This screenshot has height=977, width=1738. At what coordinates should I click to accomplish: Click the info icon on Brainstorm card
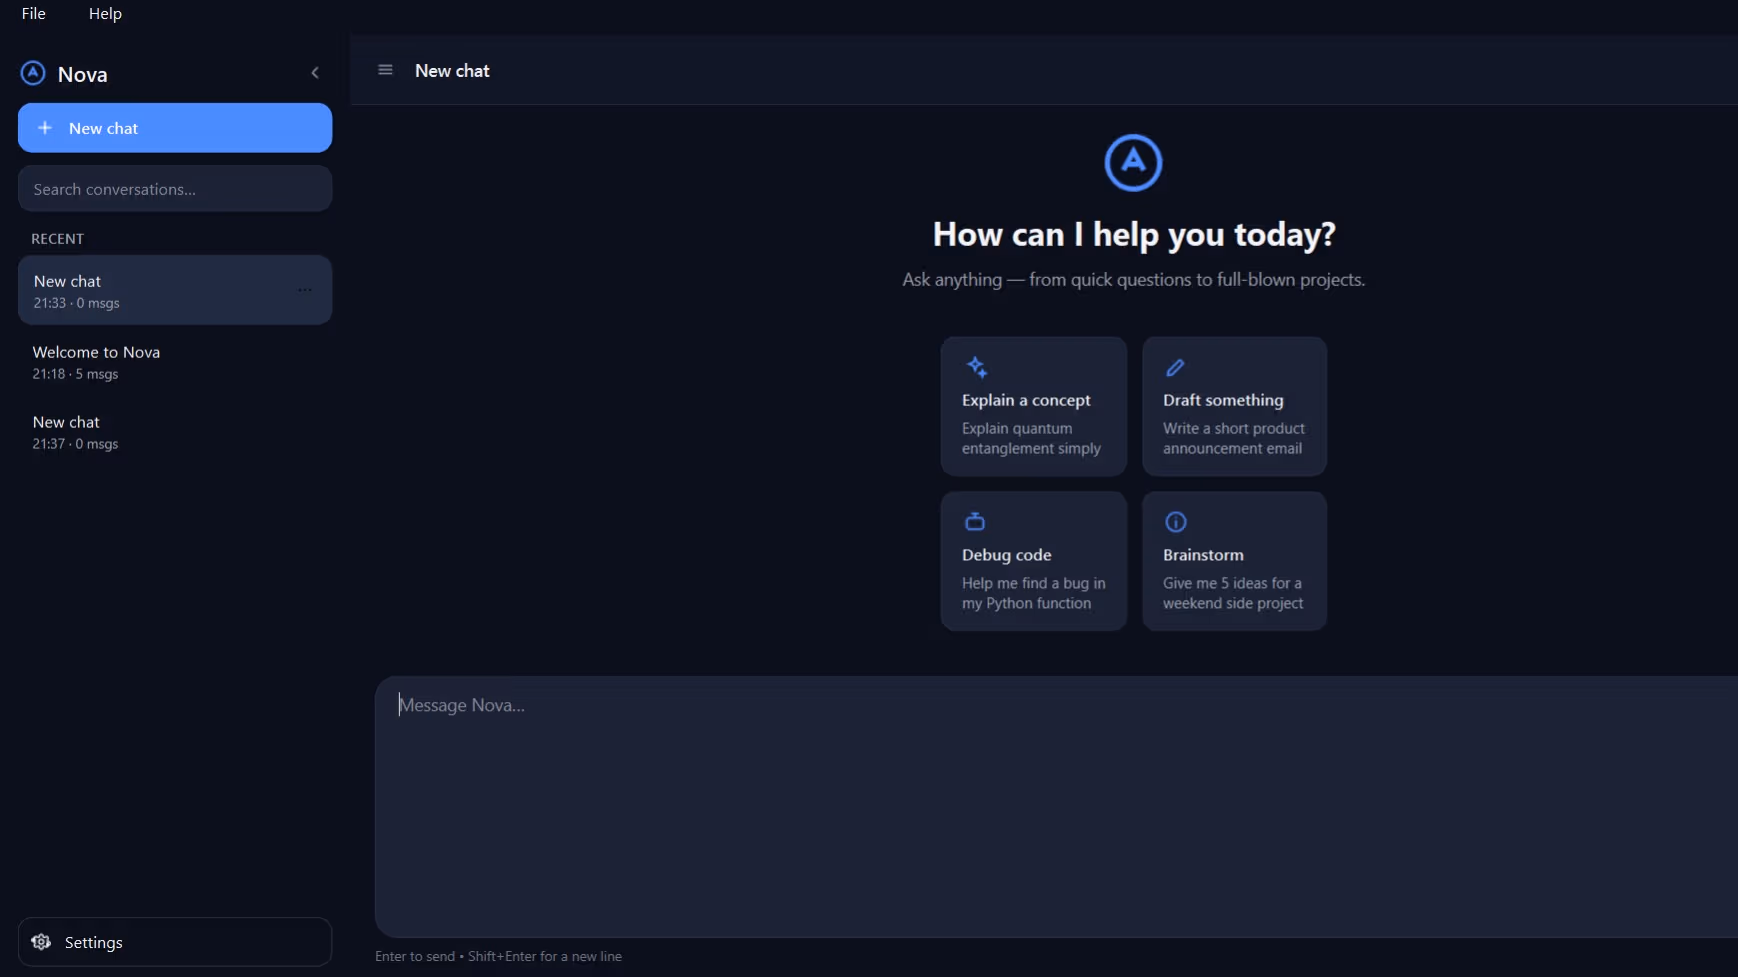pyautogui.click(x=1176, y=522)
